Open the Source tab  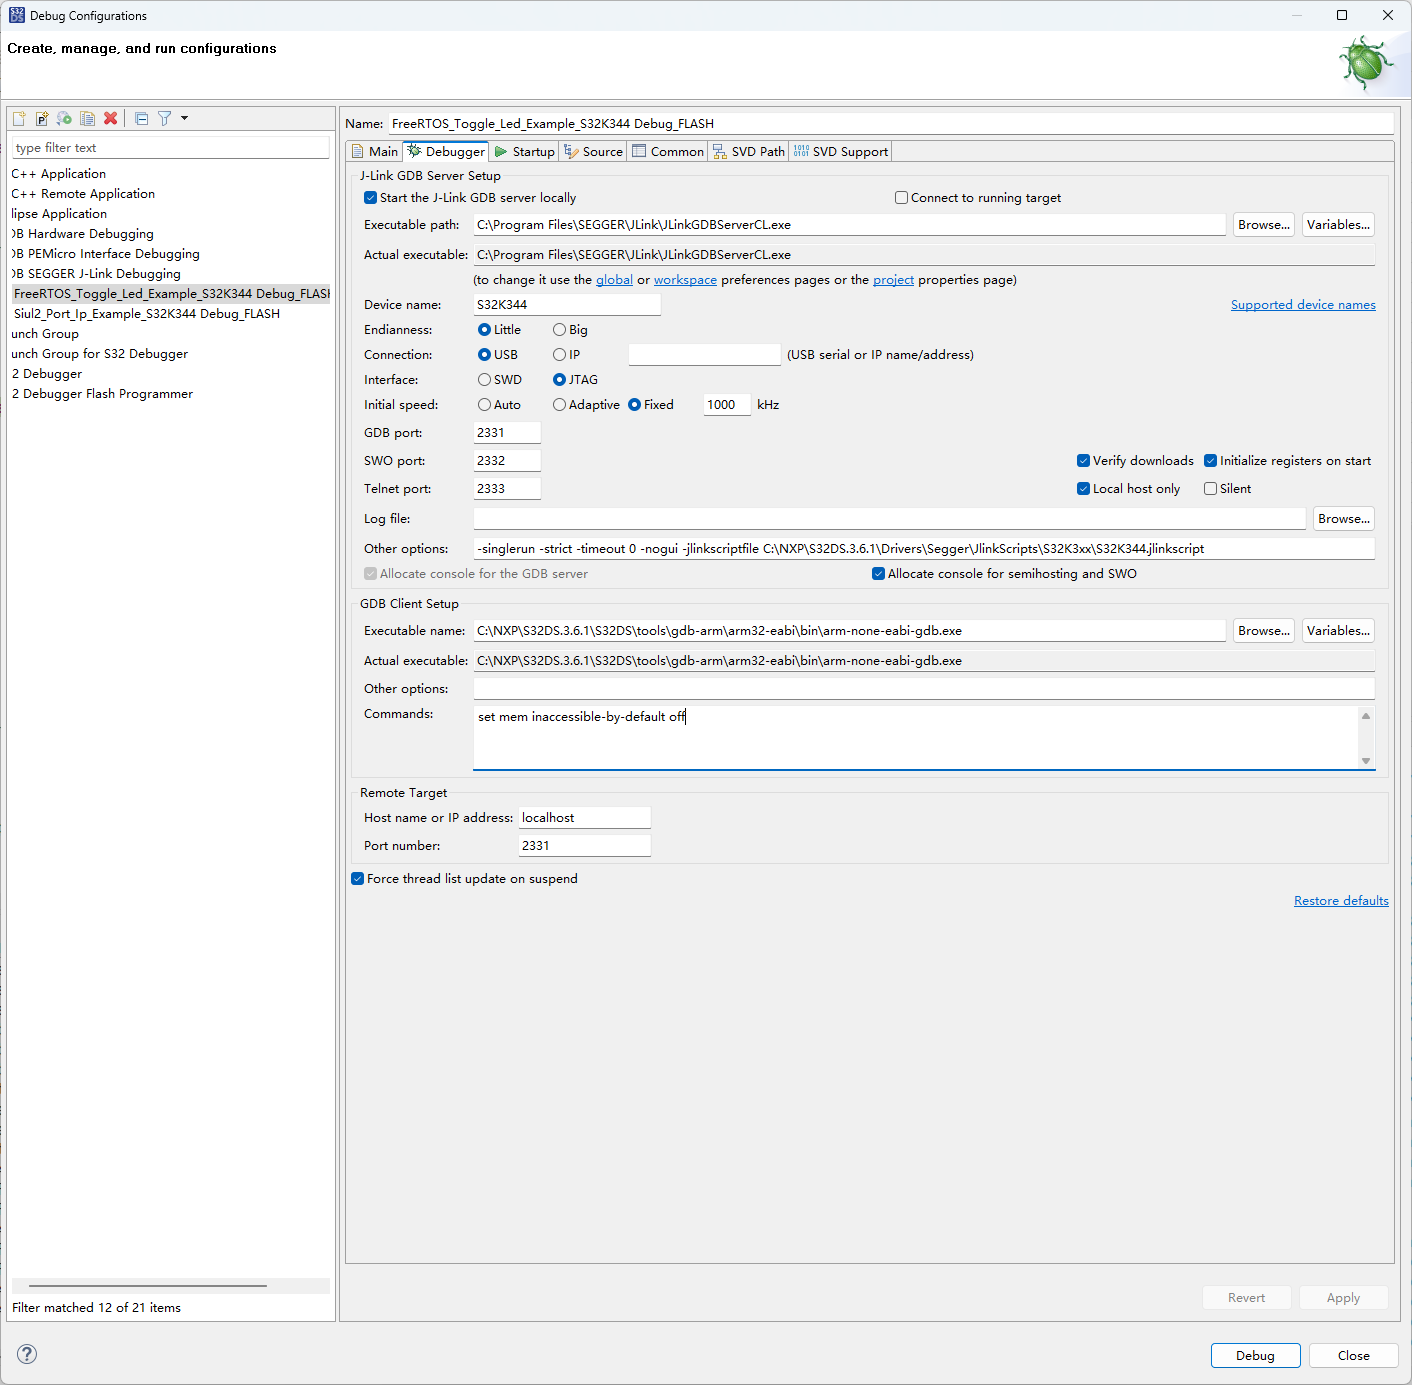pos(593,151)
